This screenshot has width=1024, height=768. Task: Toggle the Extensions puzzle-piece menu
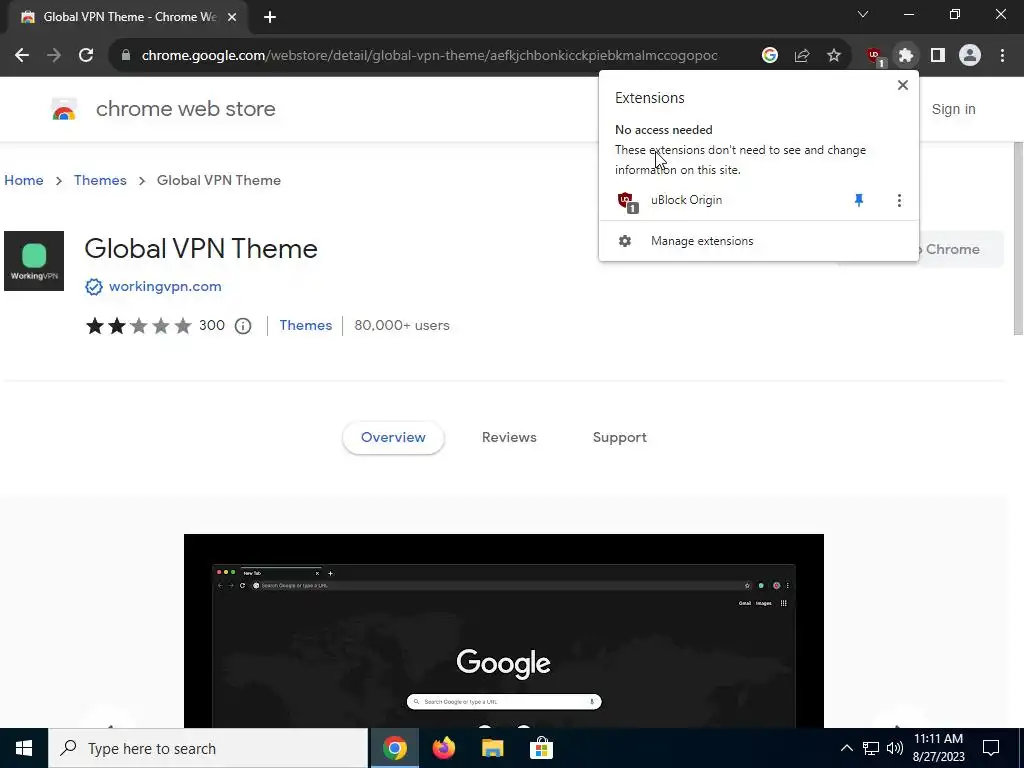point(906,56)
